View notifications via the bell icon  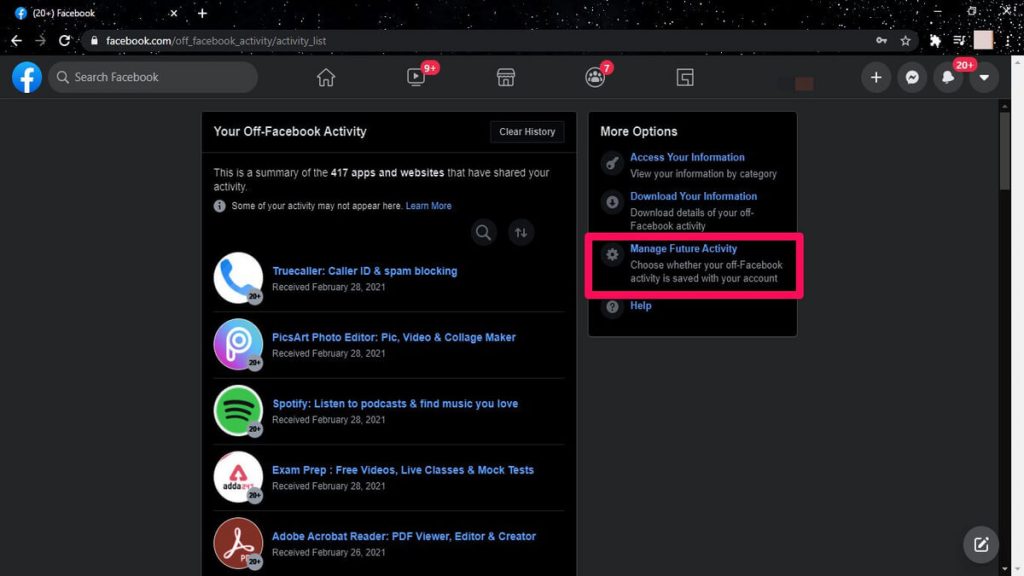click(948, 77)
